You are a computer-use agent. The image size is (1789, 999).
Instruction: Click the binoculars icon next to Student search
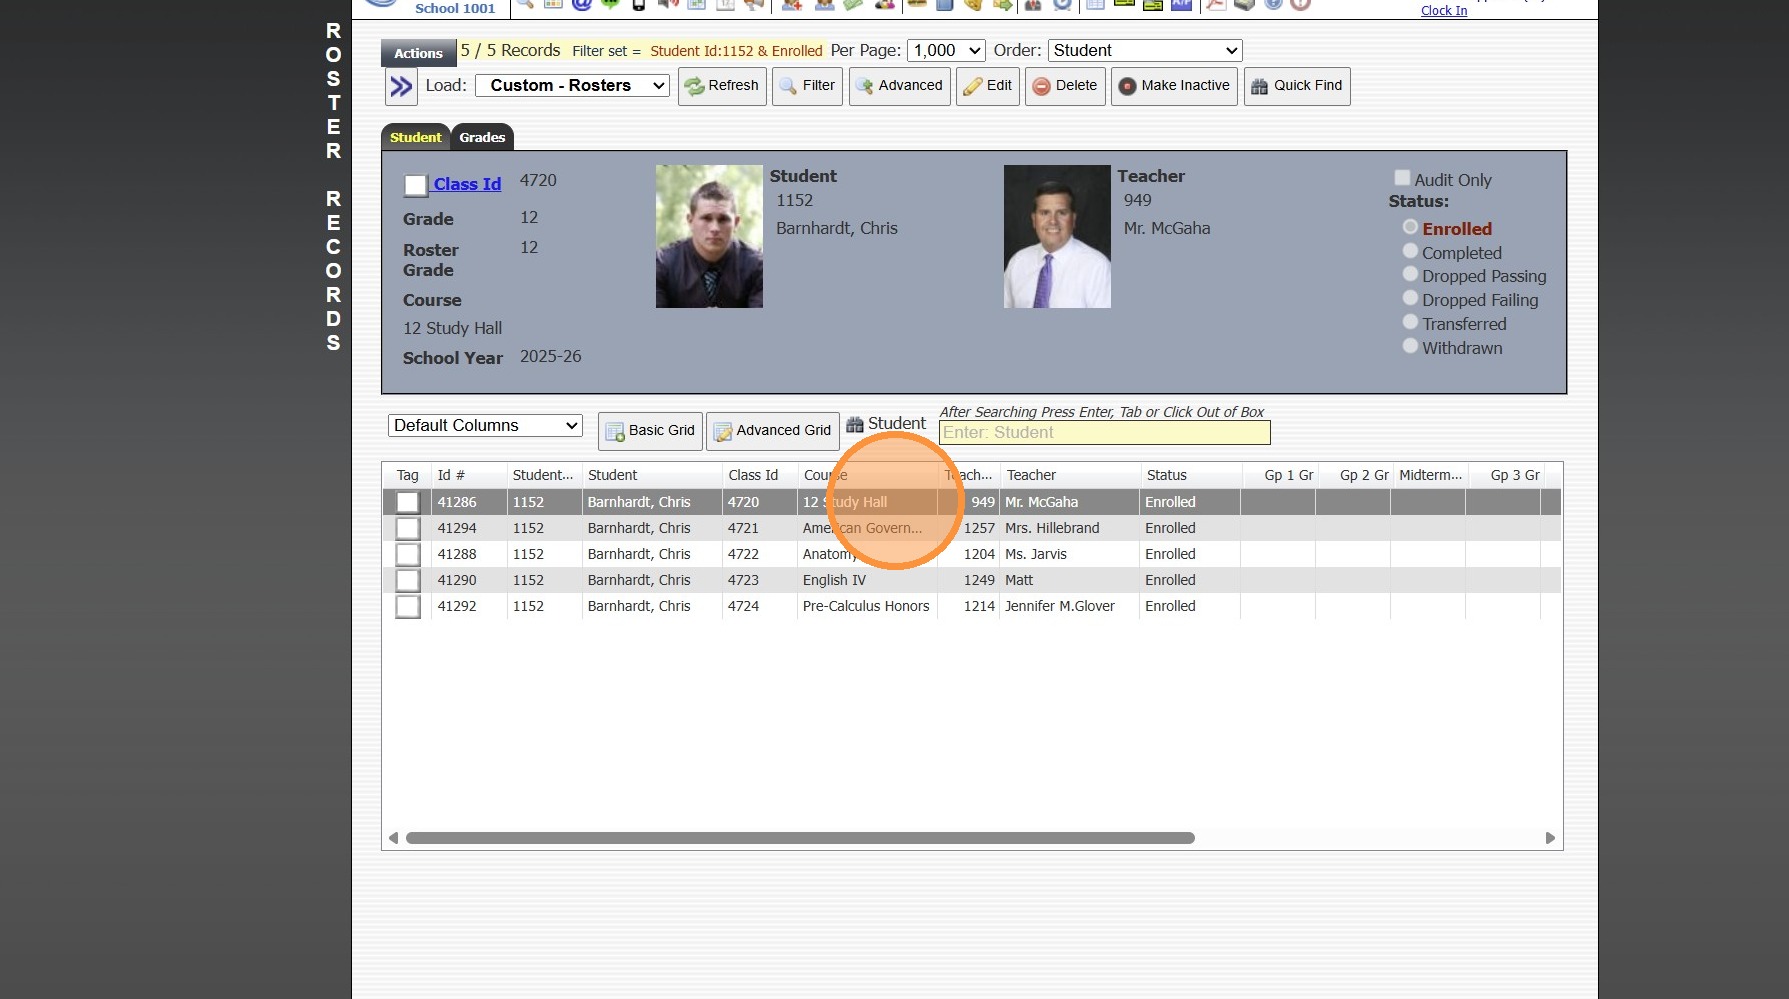[x=855, y=425]
